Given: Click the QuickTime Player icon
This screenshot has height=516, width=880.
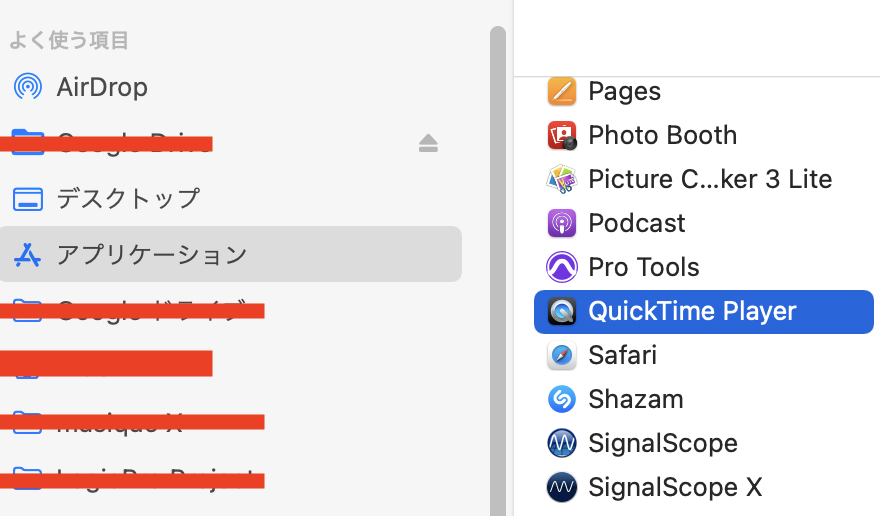Looking at the screenshot, I should 562,311.
